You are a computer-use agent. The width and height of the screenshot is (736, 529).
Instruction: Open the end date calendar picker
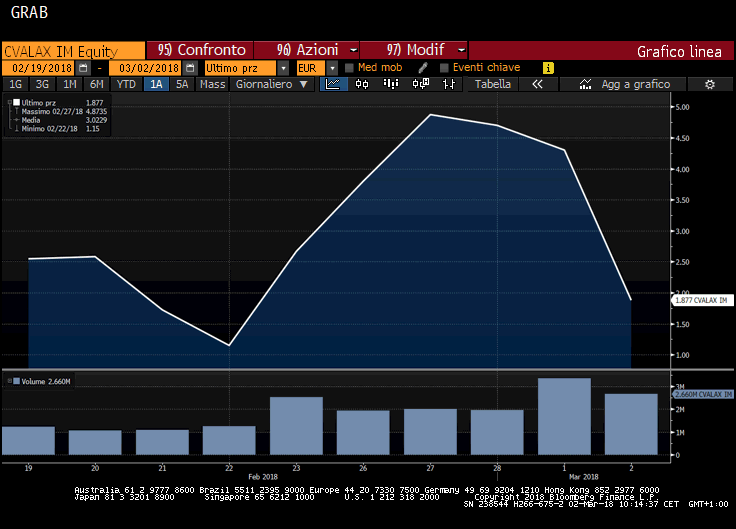pyautogui.click(x=191, y=68)
